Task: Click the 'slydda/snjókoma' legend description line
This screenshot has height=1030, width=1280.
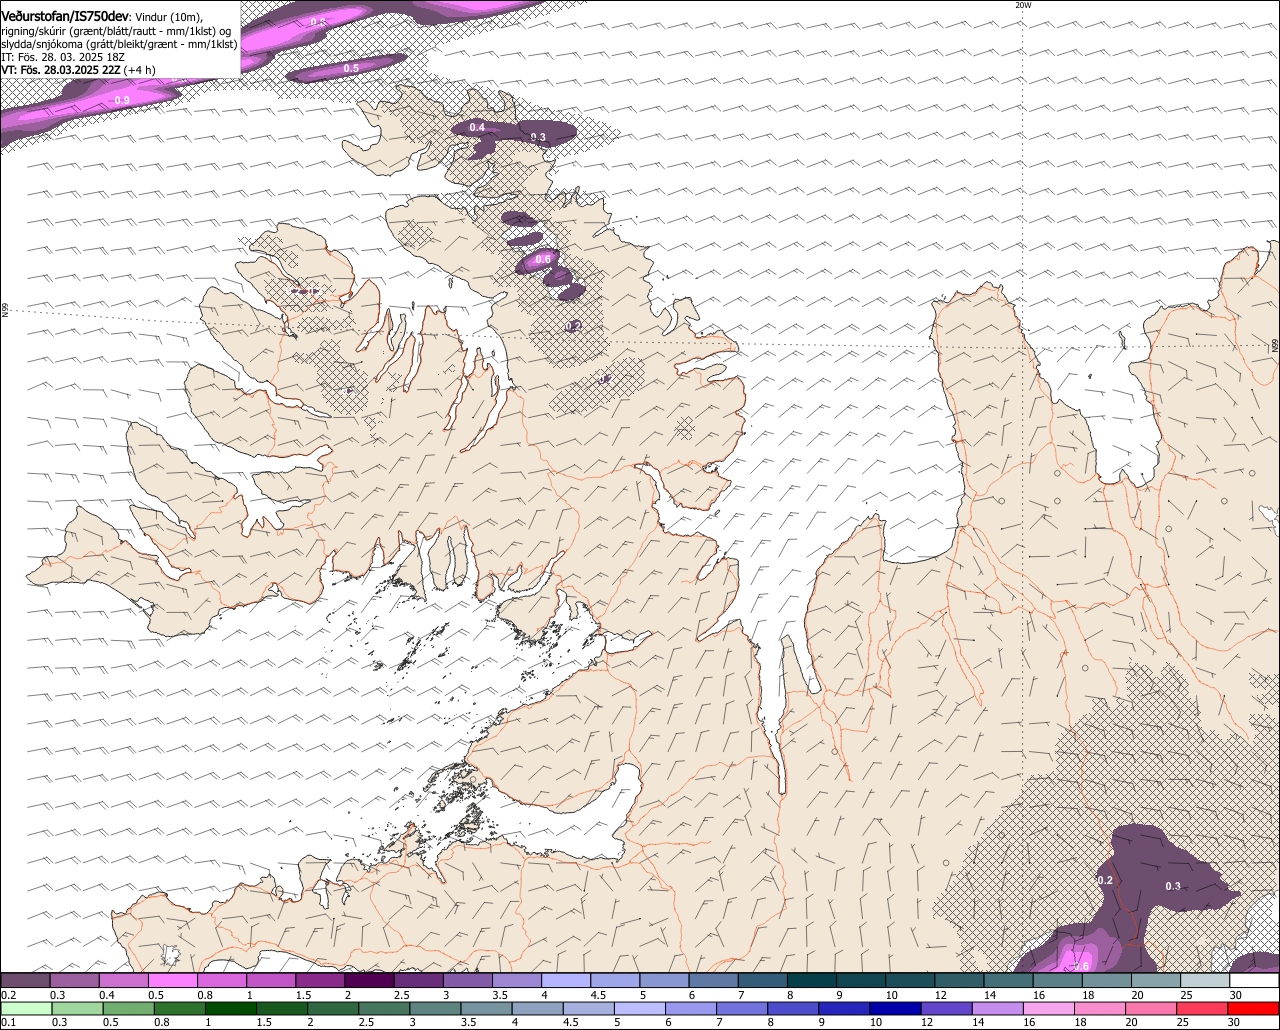Action: [119, 44]
